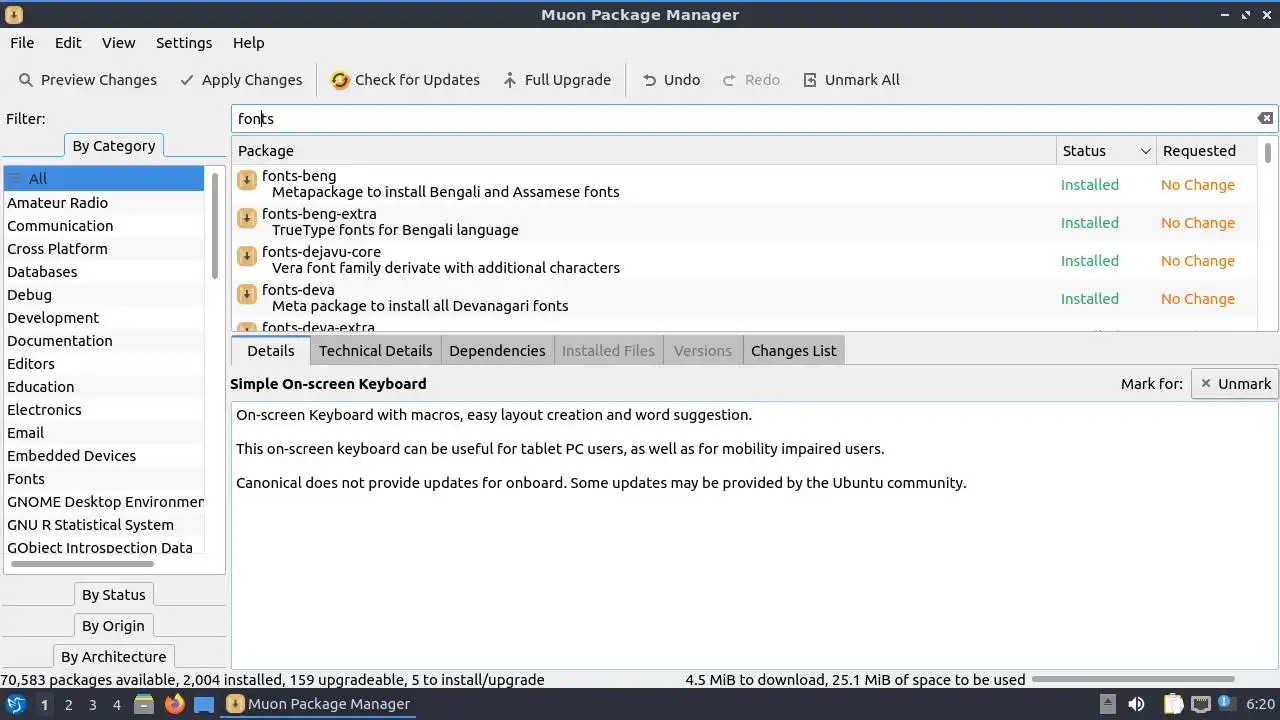
Task: Unmark All packages
Action: (x=851, y=80)
